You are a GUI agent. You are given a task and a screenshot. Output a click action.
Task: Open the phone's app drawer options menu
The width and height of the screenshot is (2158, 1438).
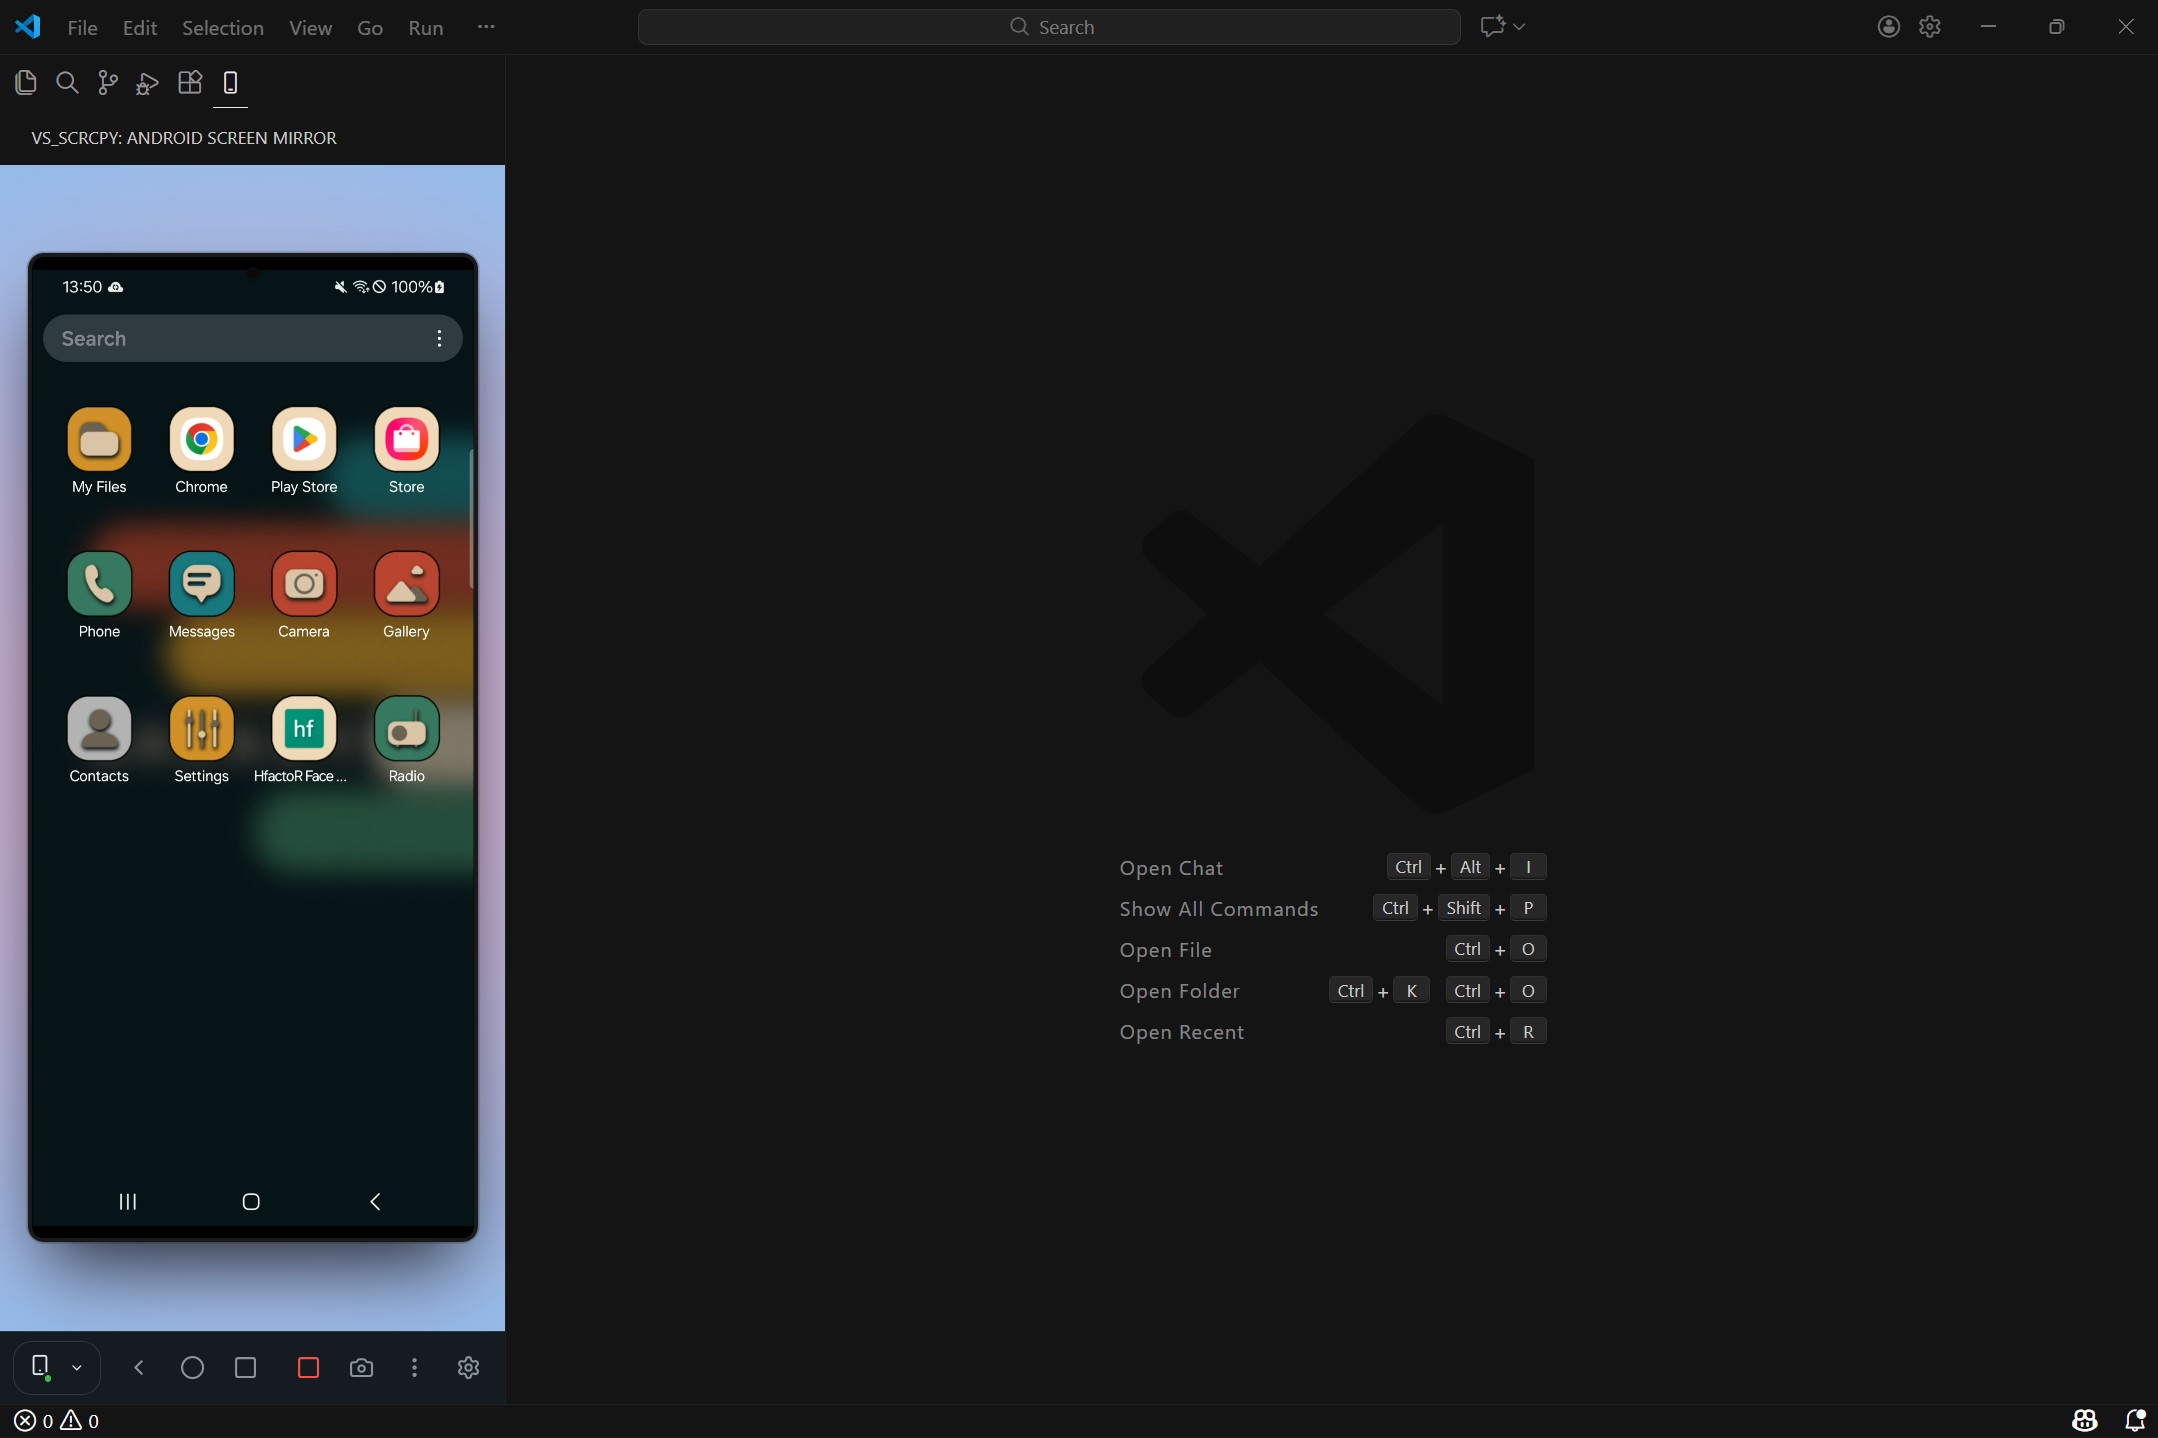[439, 339]
